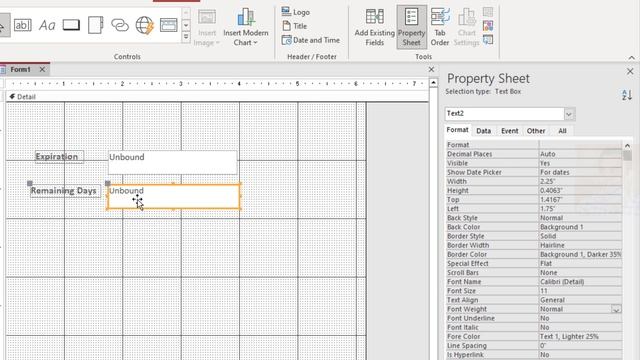Select the Expiration unbound text box
Image resolution: width=640 pixels, height=360 pixels.
click(x=172, y=162)
